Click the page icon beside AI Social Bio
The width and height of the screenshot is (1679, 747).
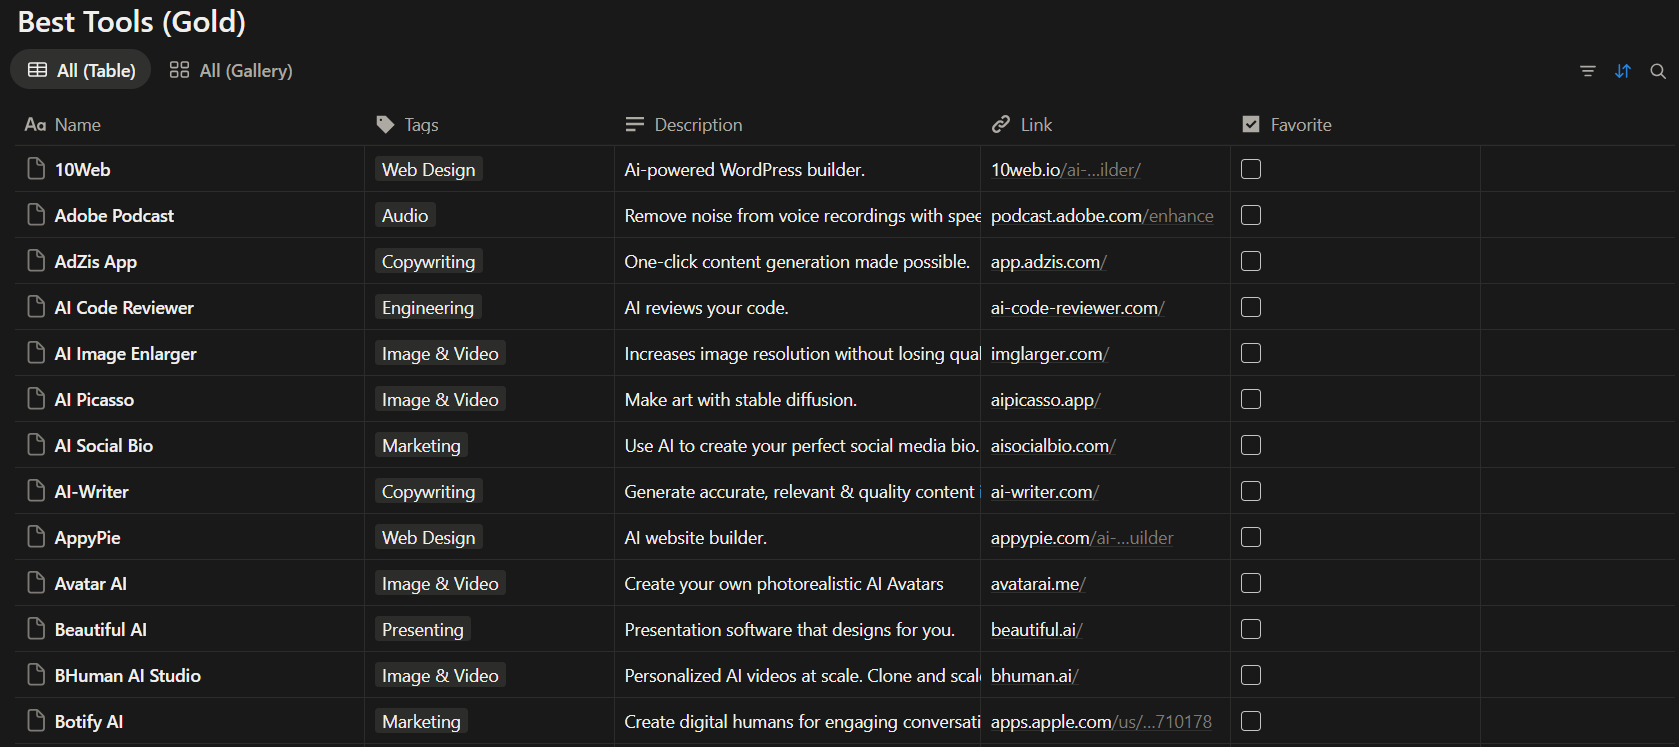[x=36, y=445]
